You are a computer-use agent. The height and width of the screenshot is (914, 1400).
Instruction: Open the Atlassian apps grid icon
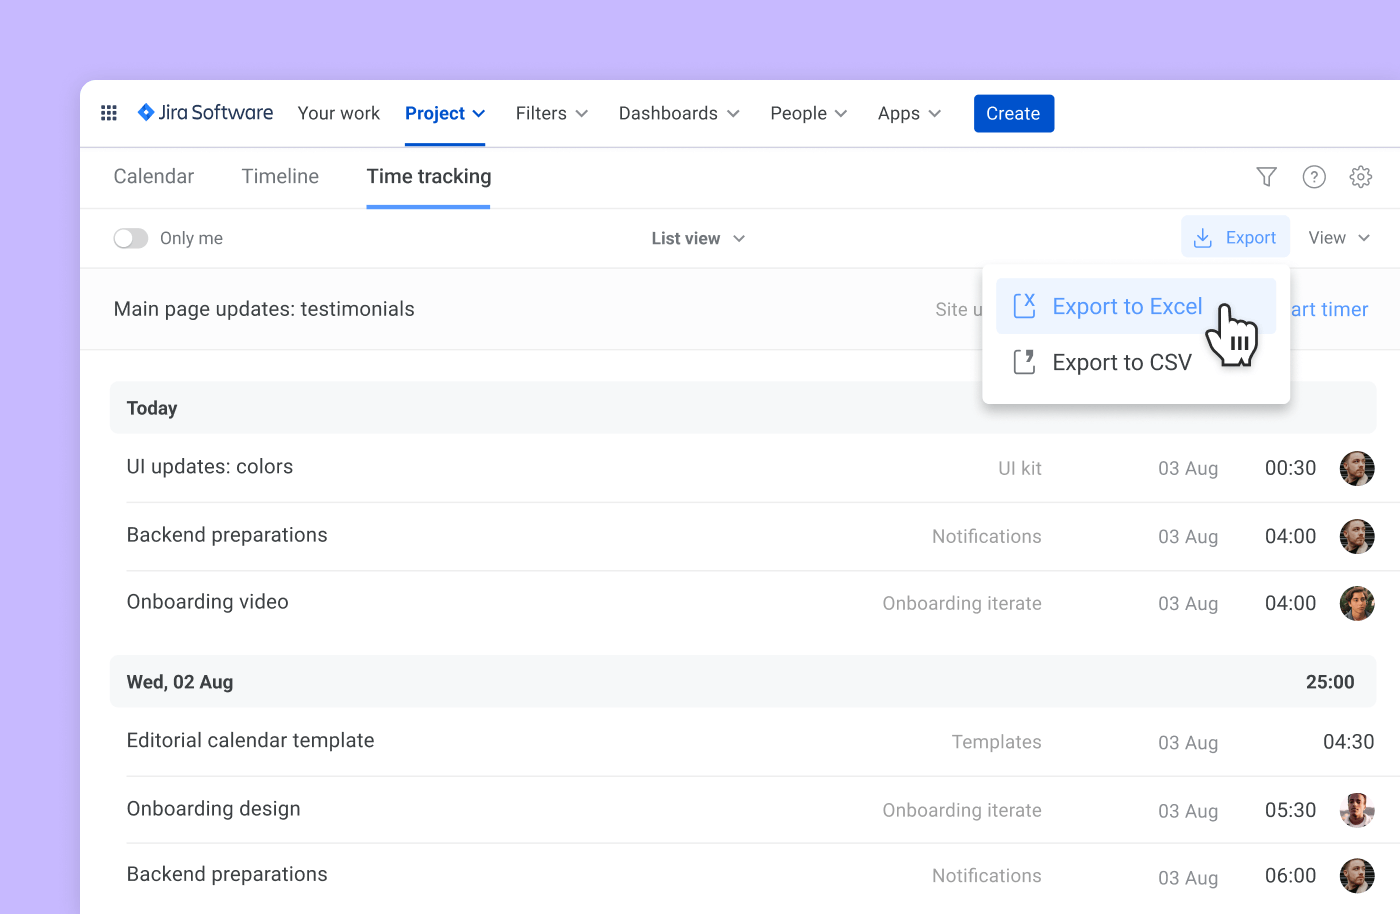(x=108, y=113)
